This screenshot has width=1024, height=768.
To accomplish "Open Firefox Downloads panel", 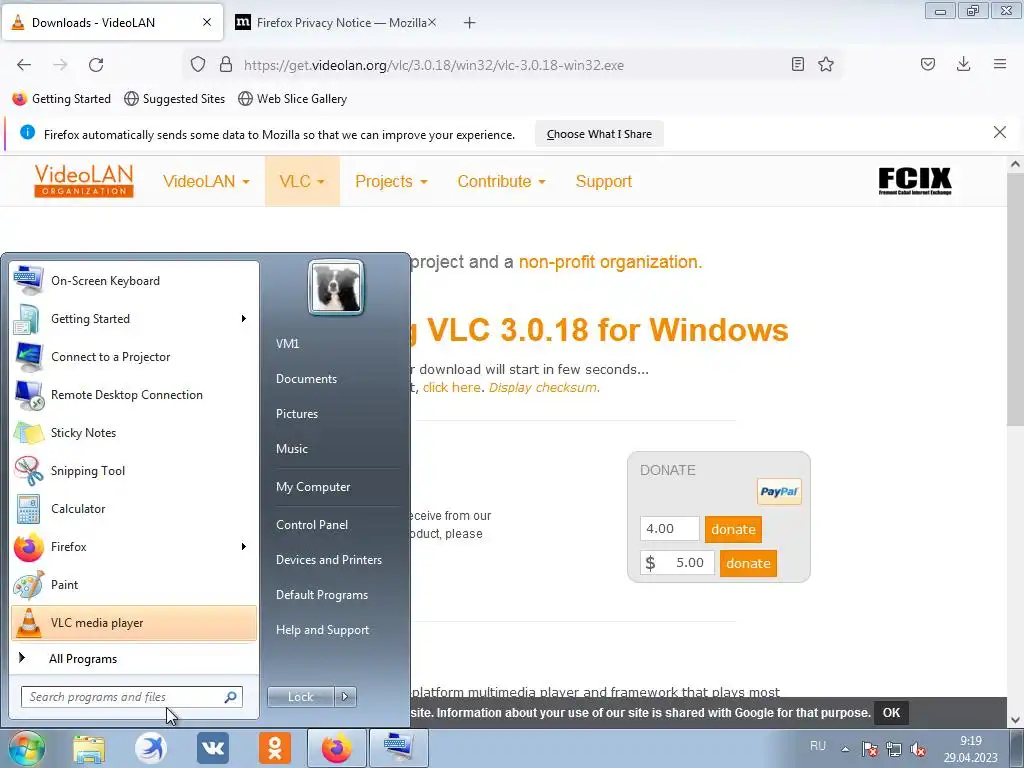I will [x=963, y=64].
